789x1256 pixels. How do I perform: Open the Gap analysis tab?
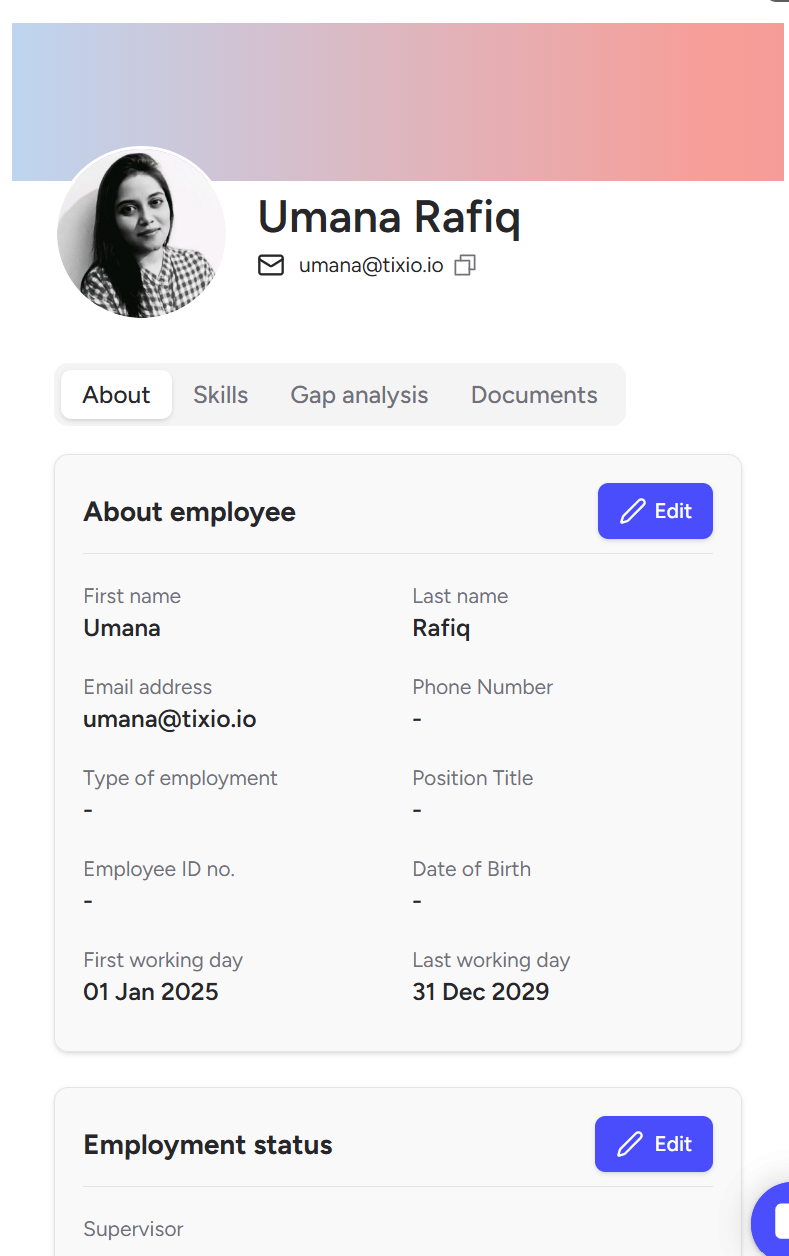359,395
